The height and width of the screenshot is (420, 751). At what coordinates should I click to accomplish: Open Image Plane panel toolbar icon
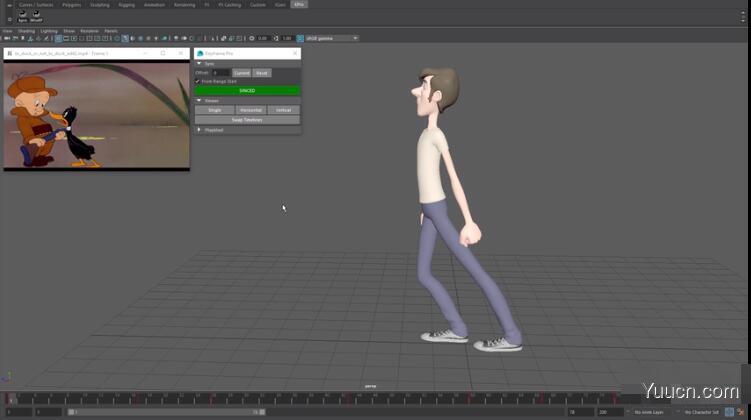pos(30,38)
